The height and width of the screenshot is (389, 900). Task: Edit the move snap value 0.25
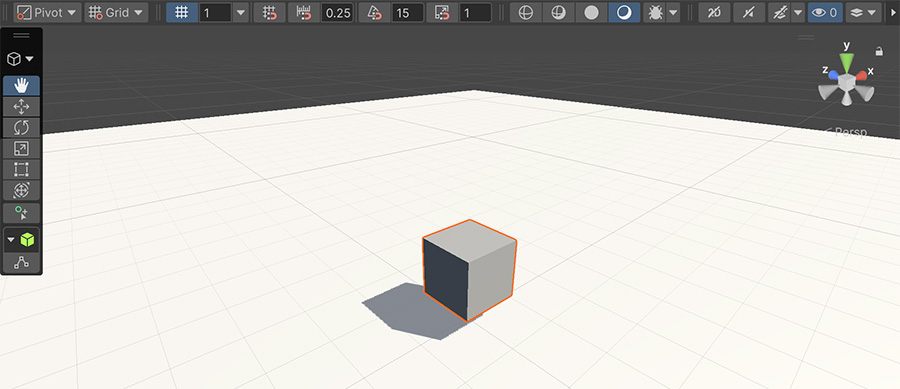click(337, 13)
